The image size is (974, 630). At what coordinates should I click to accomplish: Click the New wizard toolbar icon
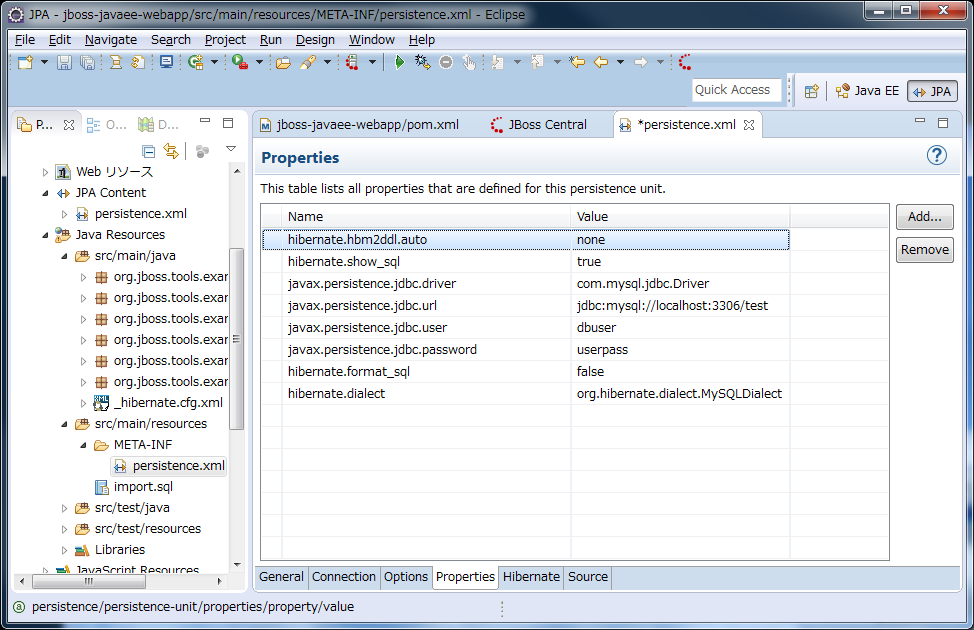25,62
